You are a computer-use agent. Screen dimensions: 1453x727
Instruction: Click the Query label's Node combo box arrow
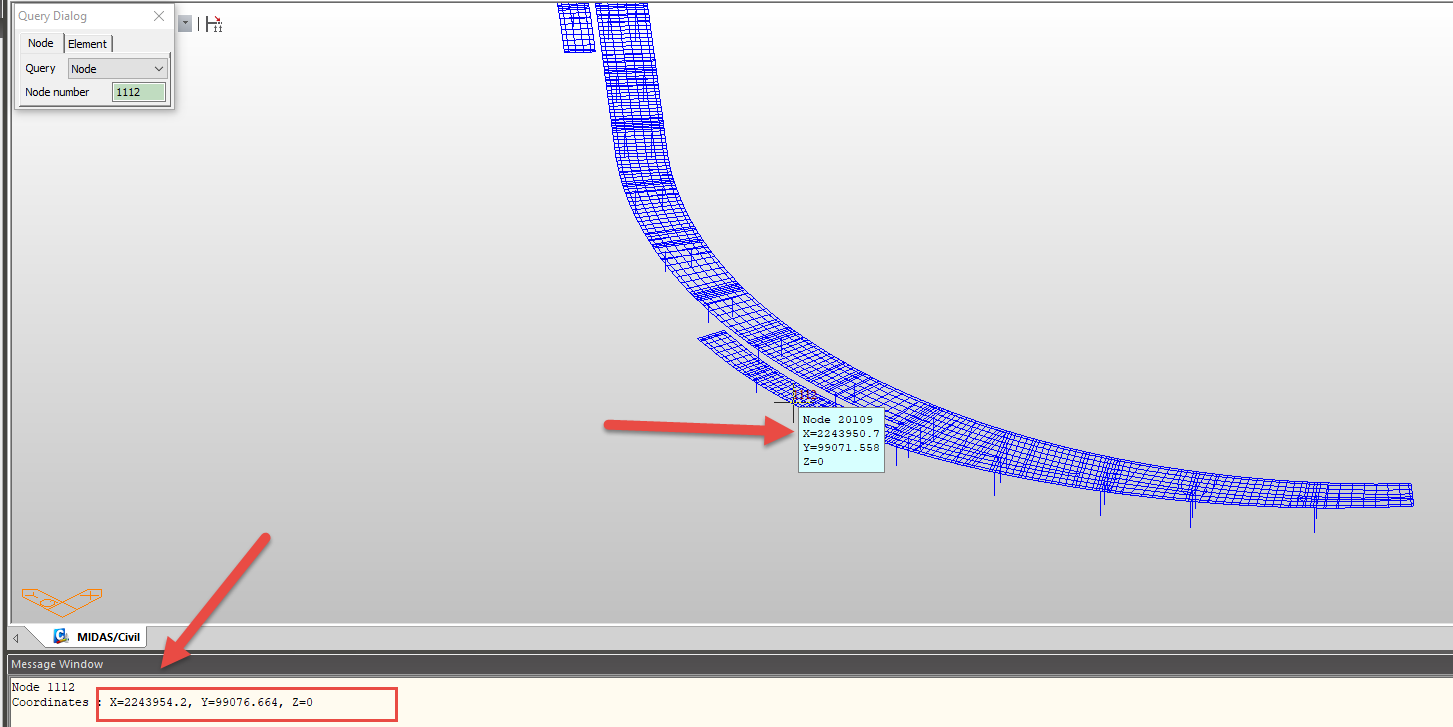coord(159,69)
